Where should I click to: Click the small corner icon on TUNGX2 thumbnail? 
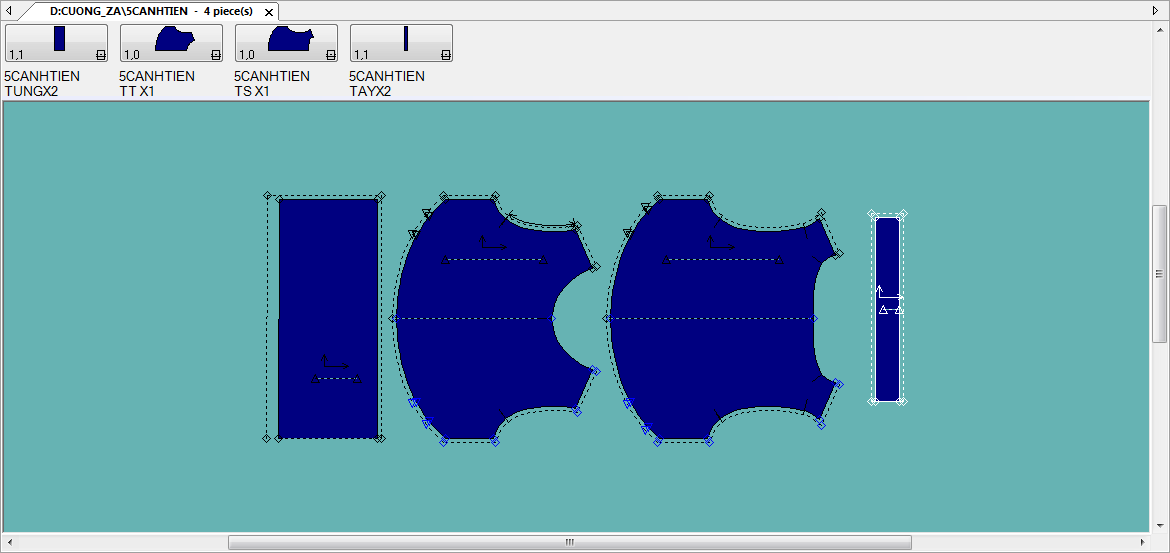pyautogui.click(x=100, y=55)
